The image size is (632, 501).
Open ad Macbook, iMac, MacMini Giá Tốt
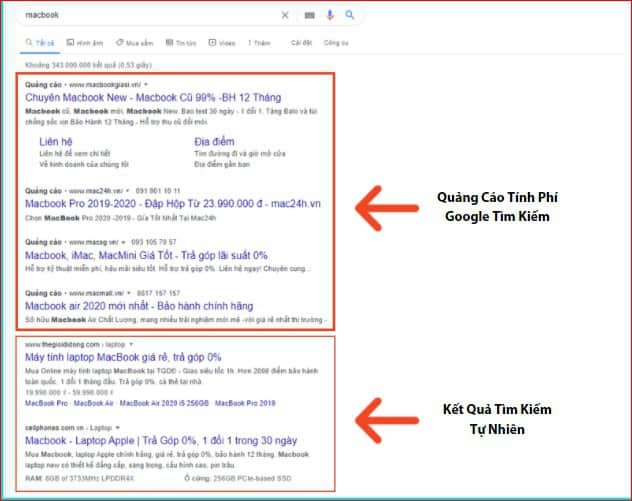tap(146, 255)
